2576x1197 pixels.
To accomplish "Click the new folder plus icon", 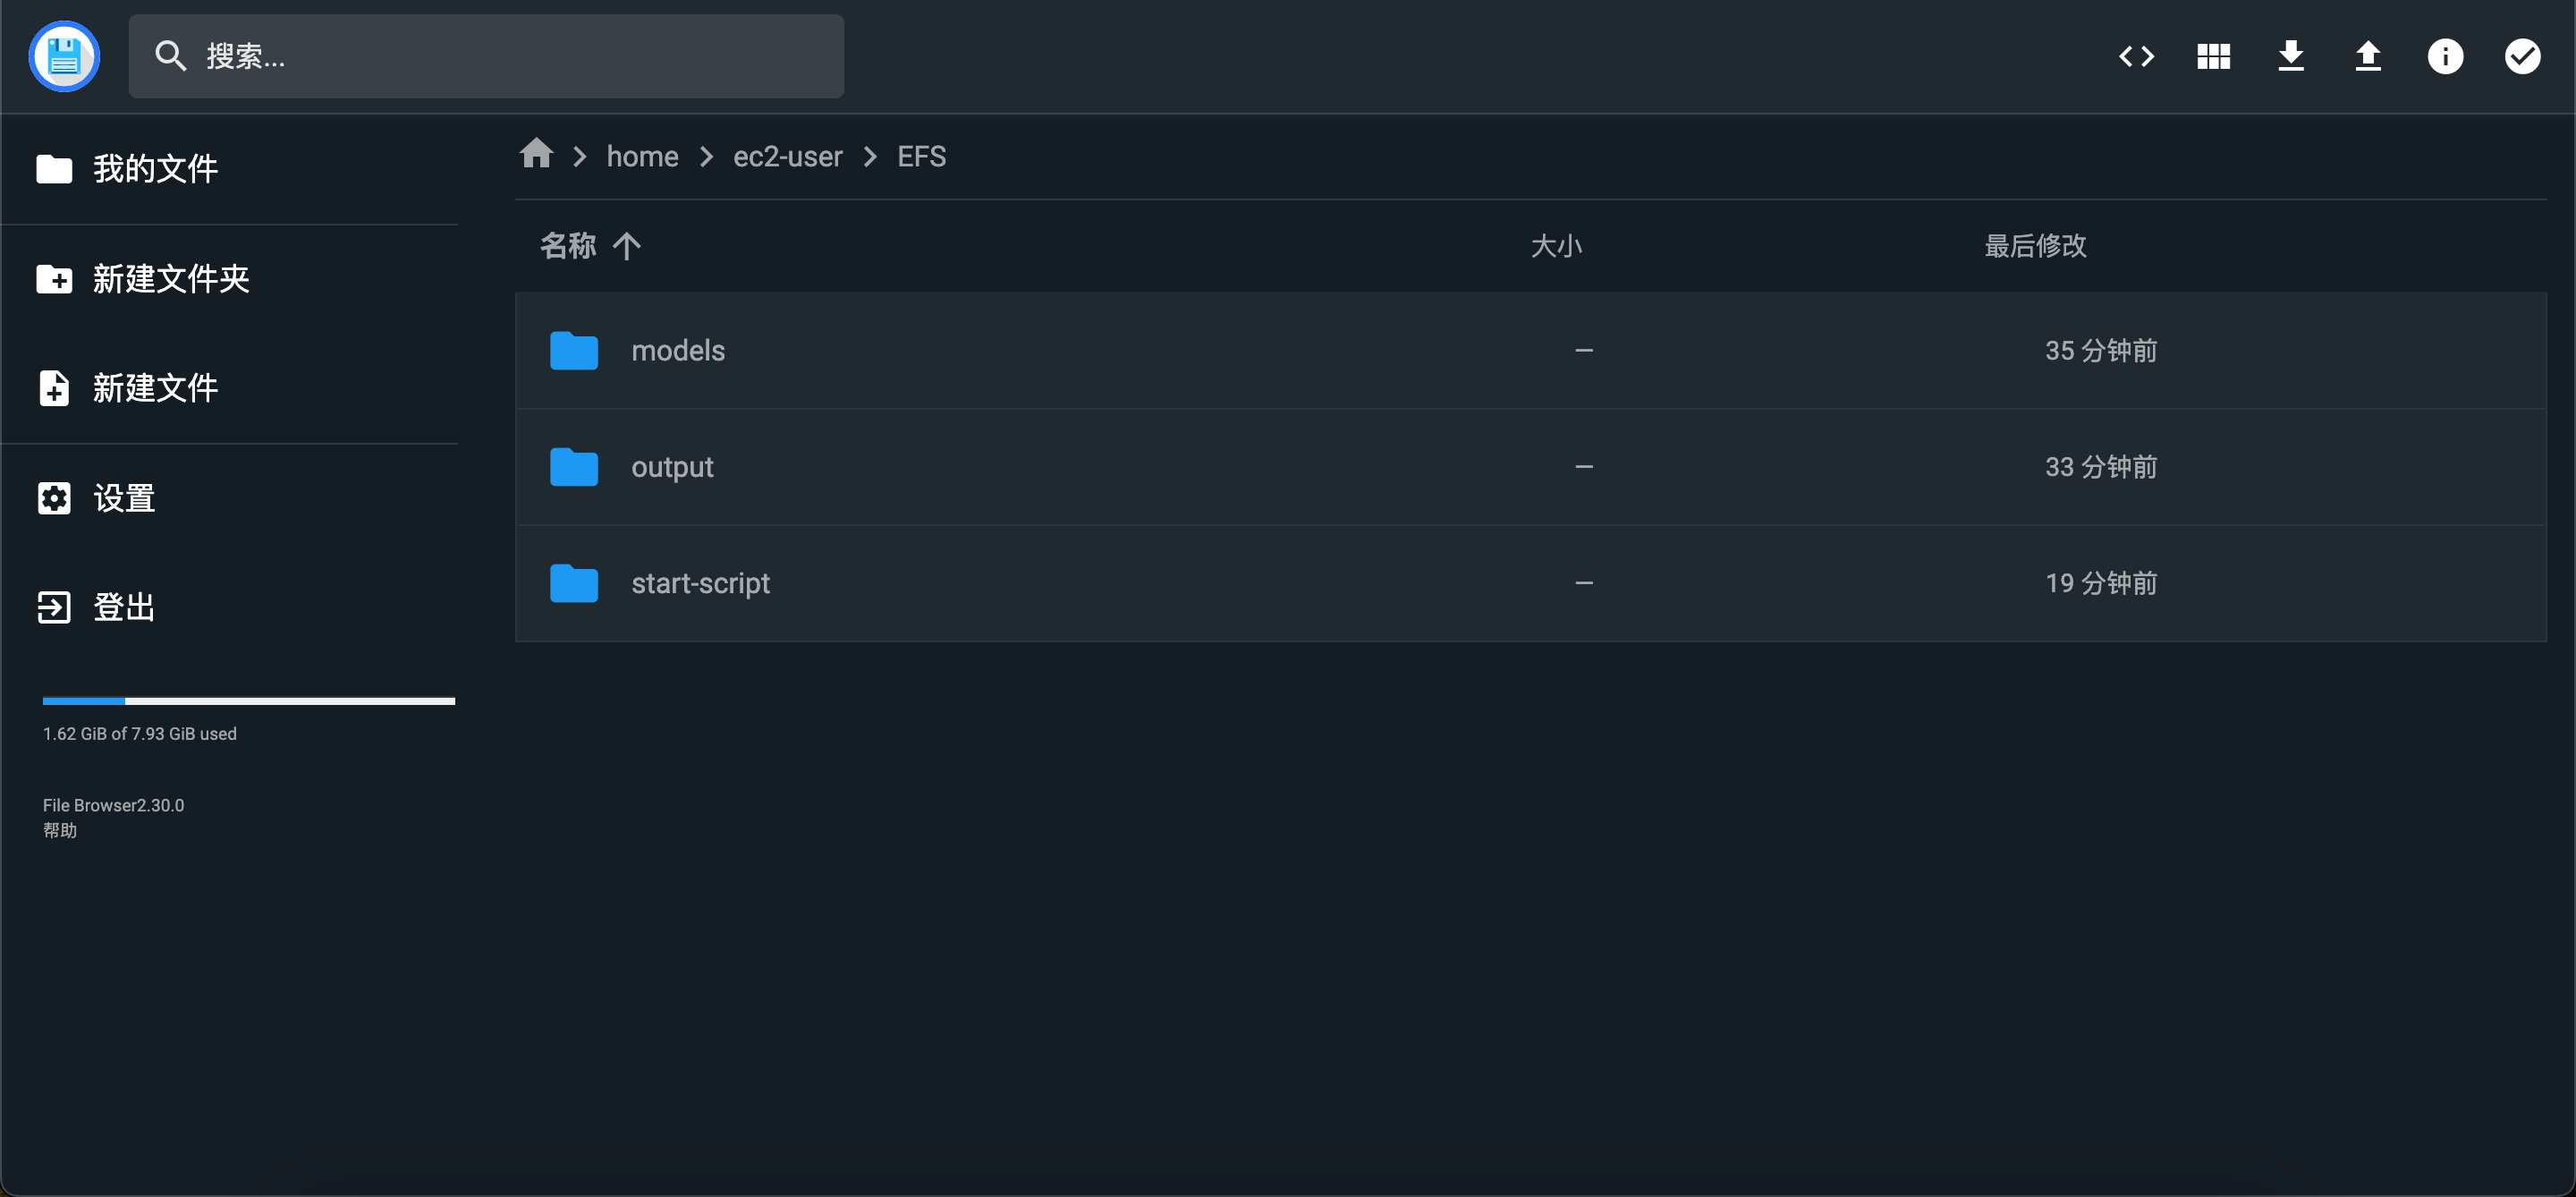I will click(54, 279).
